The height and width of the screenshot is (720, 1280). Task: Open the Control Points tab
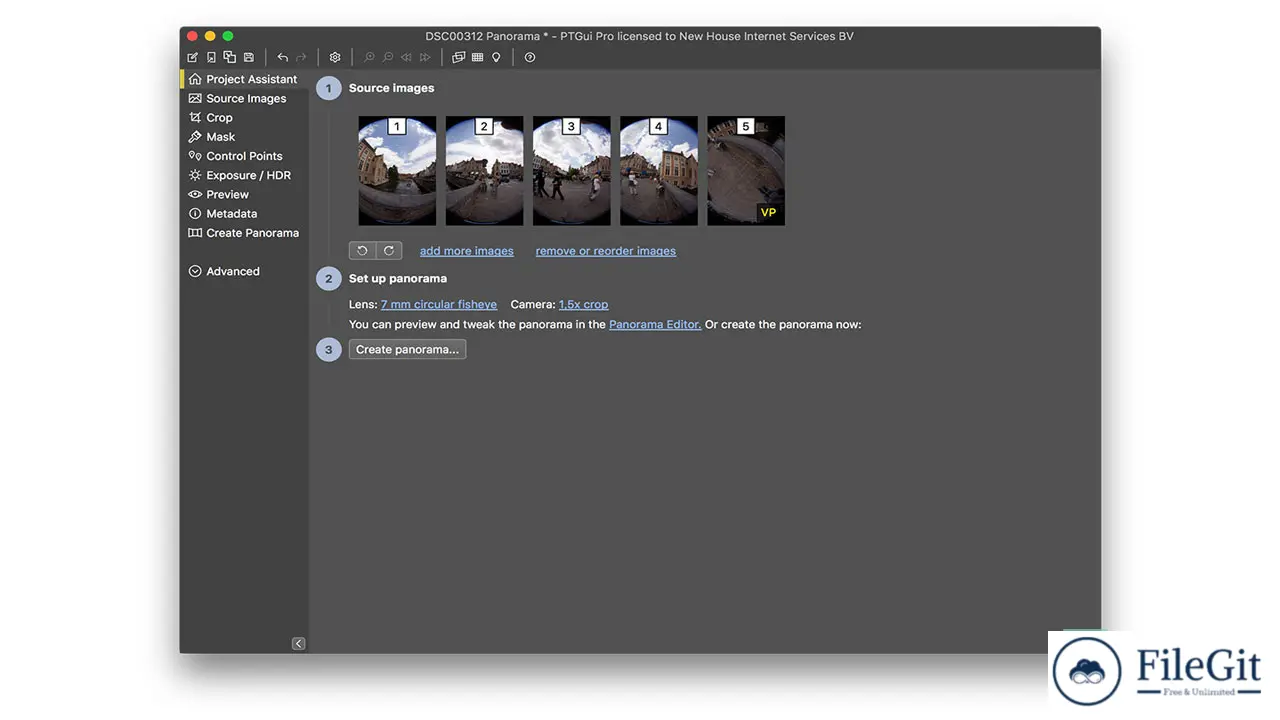click(244, 156)
